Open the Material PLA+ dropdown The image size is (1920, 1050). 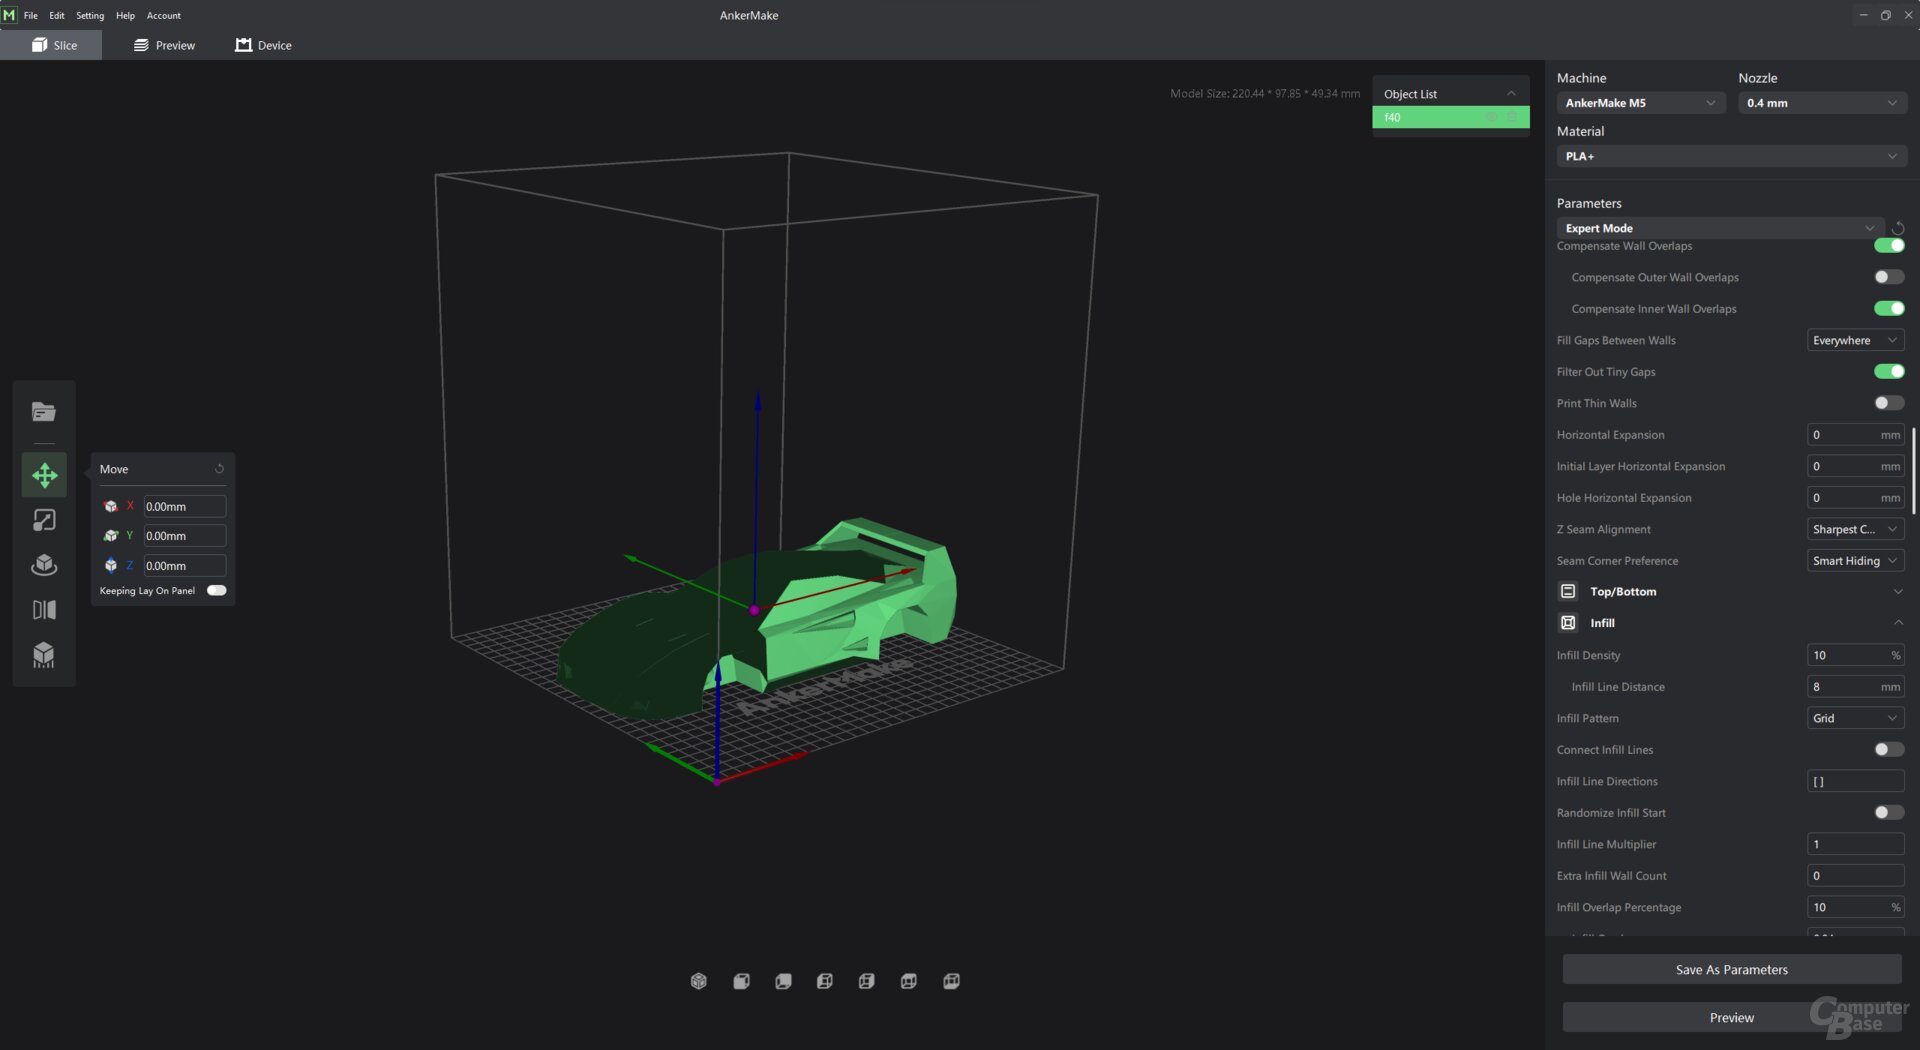click(x=1730, y=157)
